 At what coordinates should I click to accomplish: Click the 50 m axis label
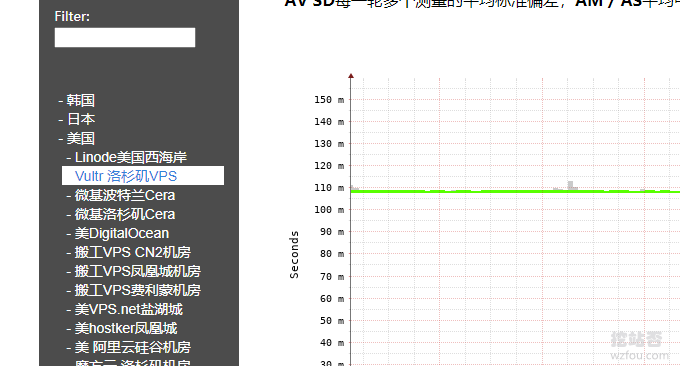[x=332, y=321]
